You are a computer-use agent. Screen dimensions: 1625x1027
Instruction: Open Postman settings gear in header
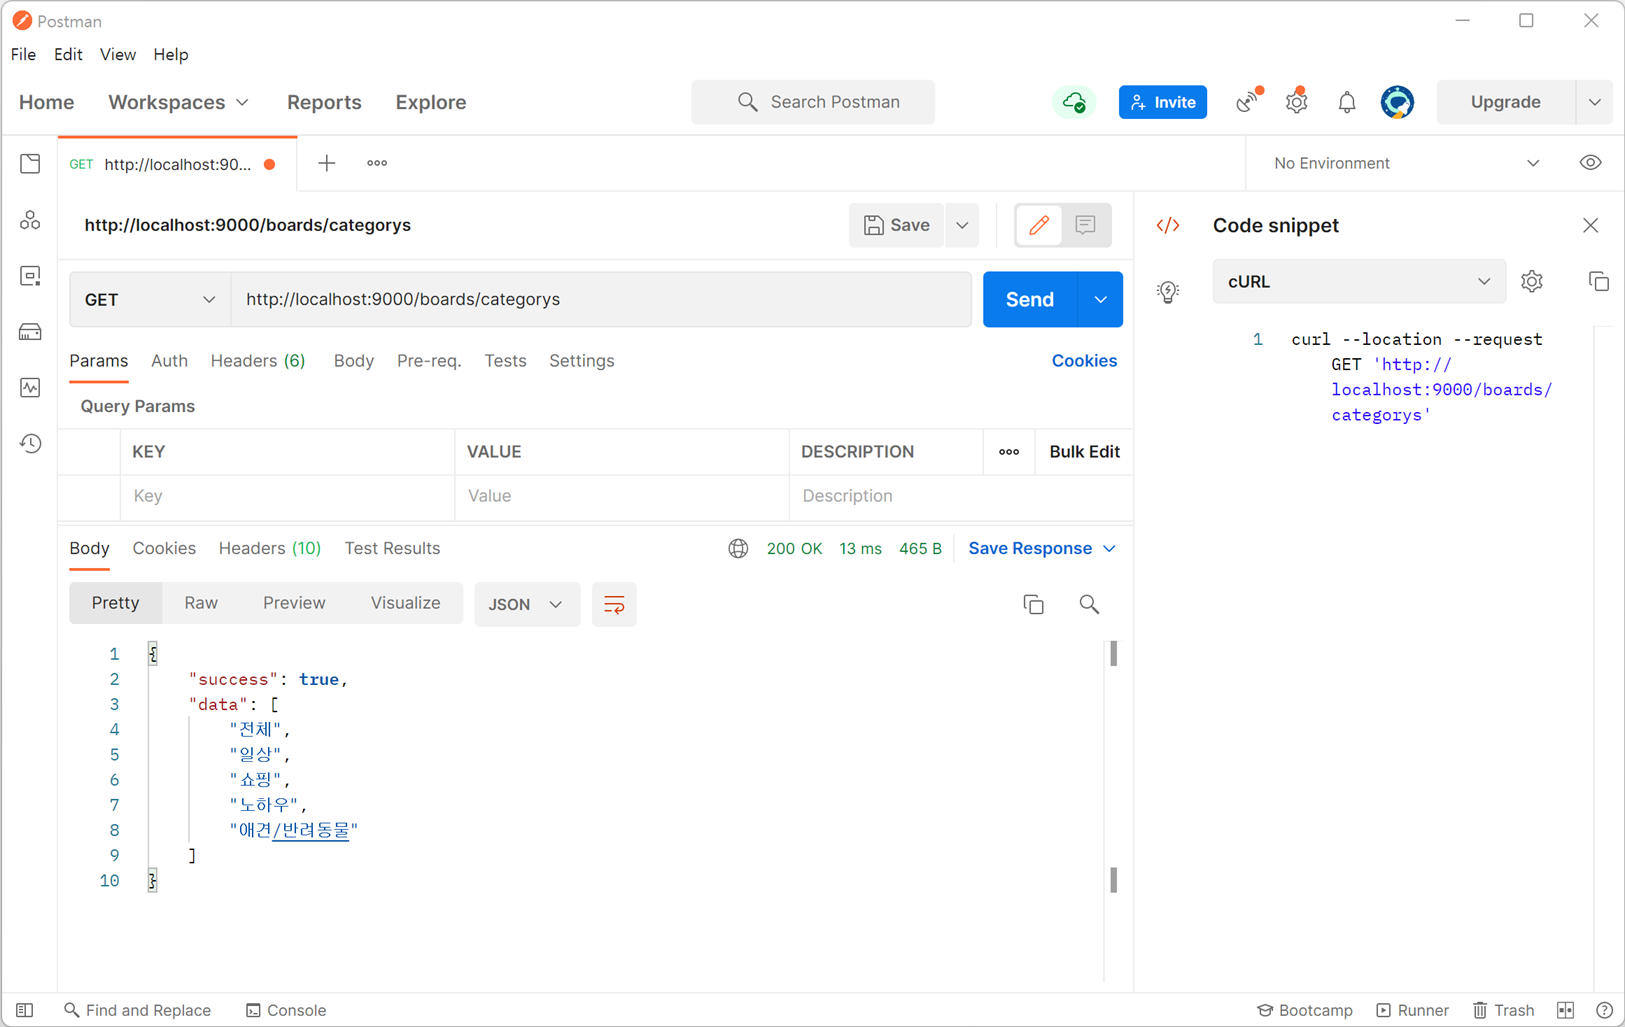click(1297, 101)
